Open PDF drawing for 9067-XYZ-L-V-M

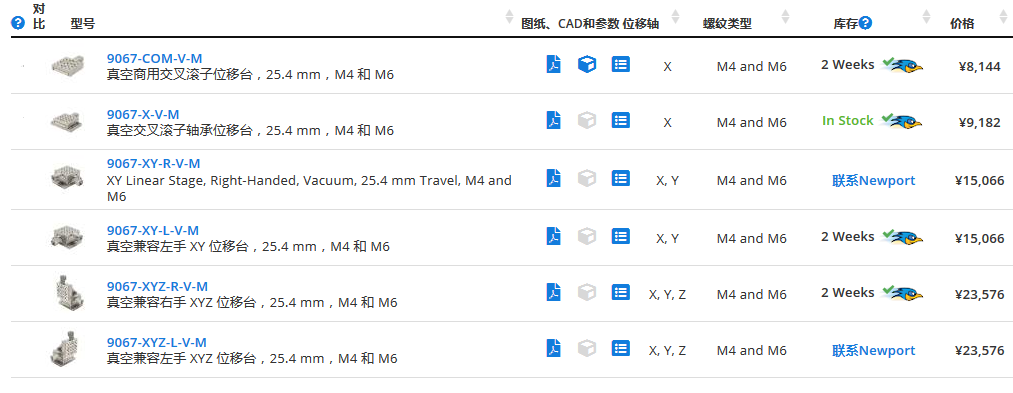click(x=554, y=348)
